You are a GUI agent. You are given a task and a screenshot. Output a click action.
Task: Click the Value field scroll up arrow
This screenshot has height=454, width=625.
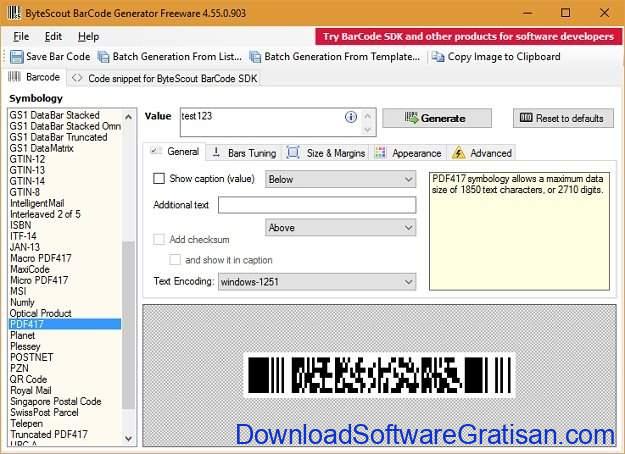point(368,116)
